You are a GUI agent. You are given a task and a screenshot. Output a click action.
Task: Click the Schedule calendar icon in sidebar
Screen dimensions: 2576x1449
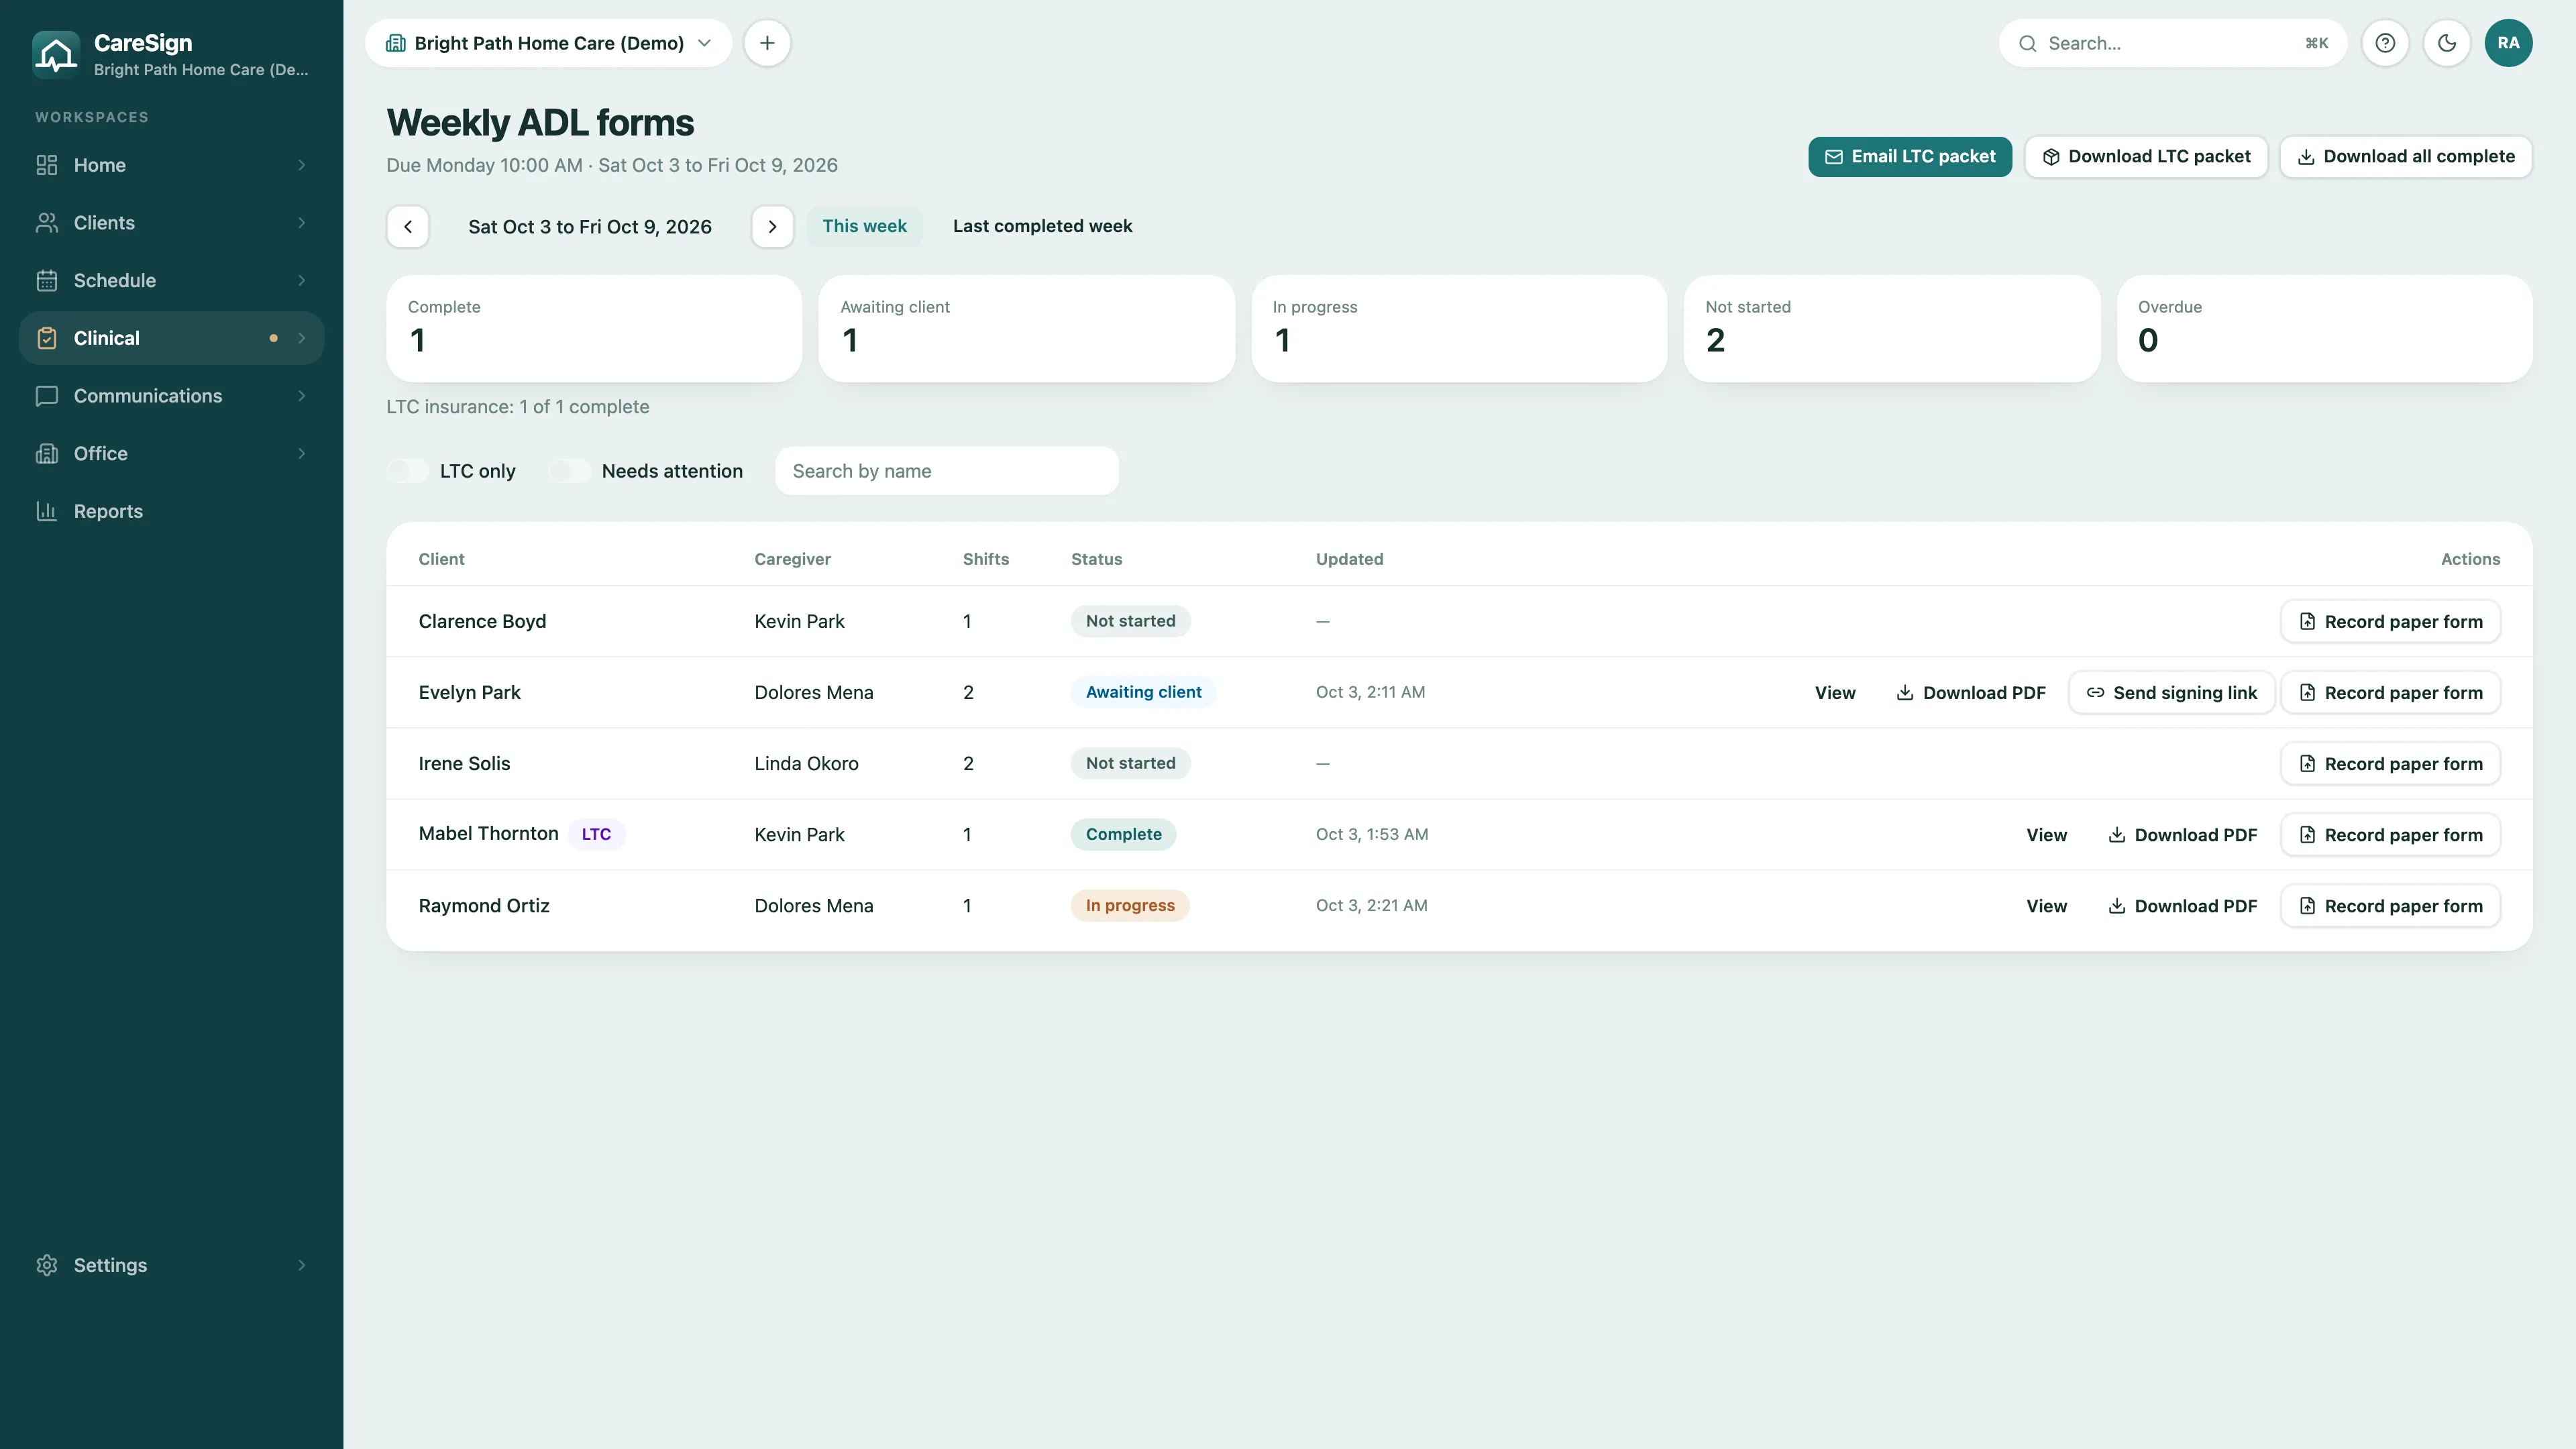pyautogui.click(x=47, y=281)
